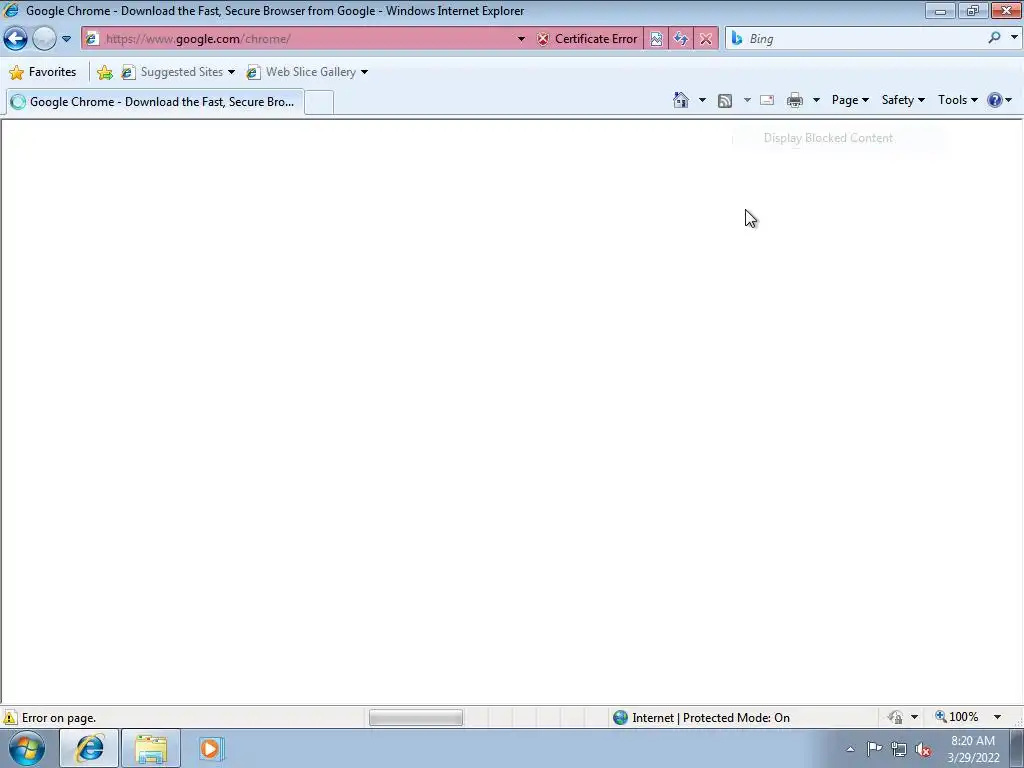The height and width of the screenshot is (768, 1024).
Task: Click the Back navigation arrow button
Action: pos(16,39)
